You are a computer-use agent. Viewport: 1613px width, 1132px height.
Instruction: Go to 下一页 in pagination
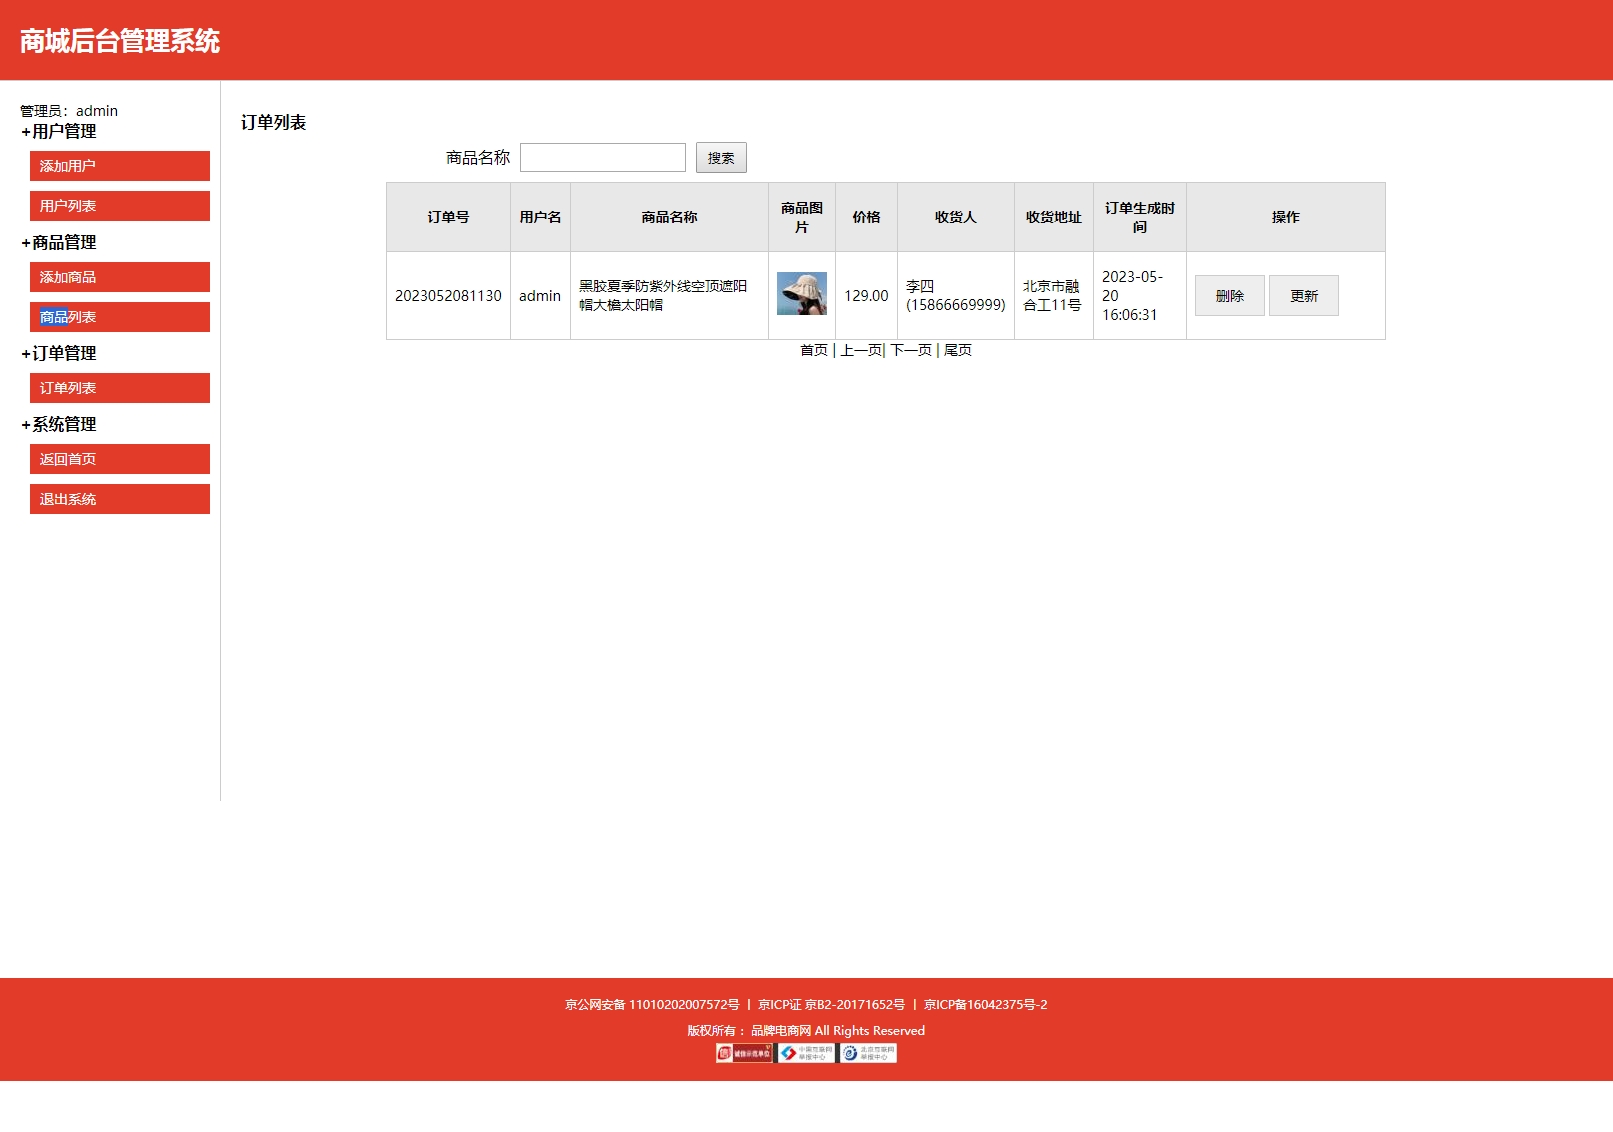910,350
